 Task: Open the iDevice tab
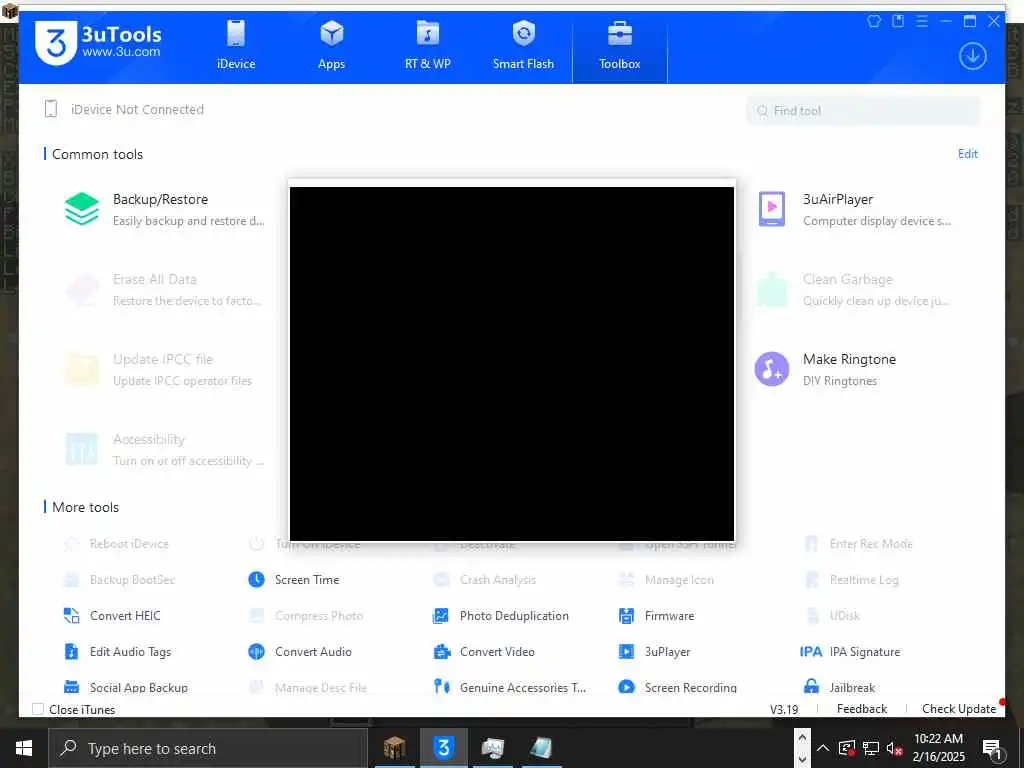236,46
